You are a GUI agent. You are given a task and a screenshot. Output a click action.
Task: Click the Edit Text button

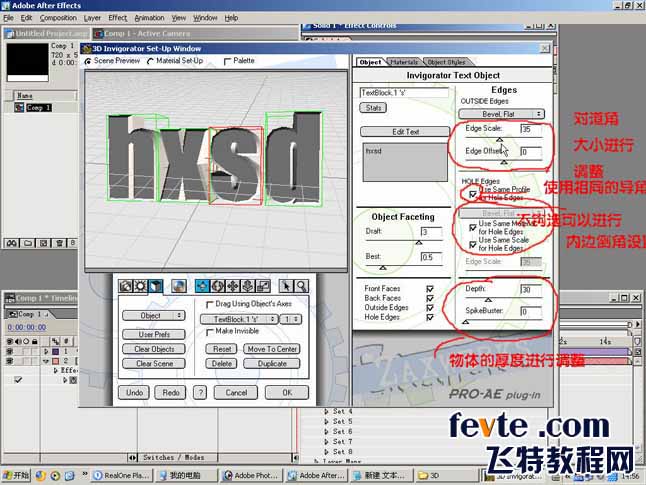(405, 132)
